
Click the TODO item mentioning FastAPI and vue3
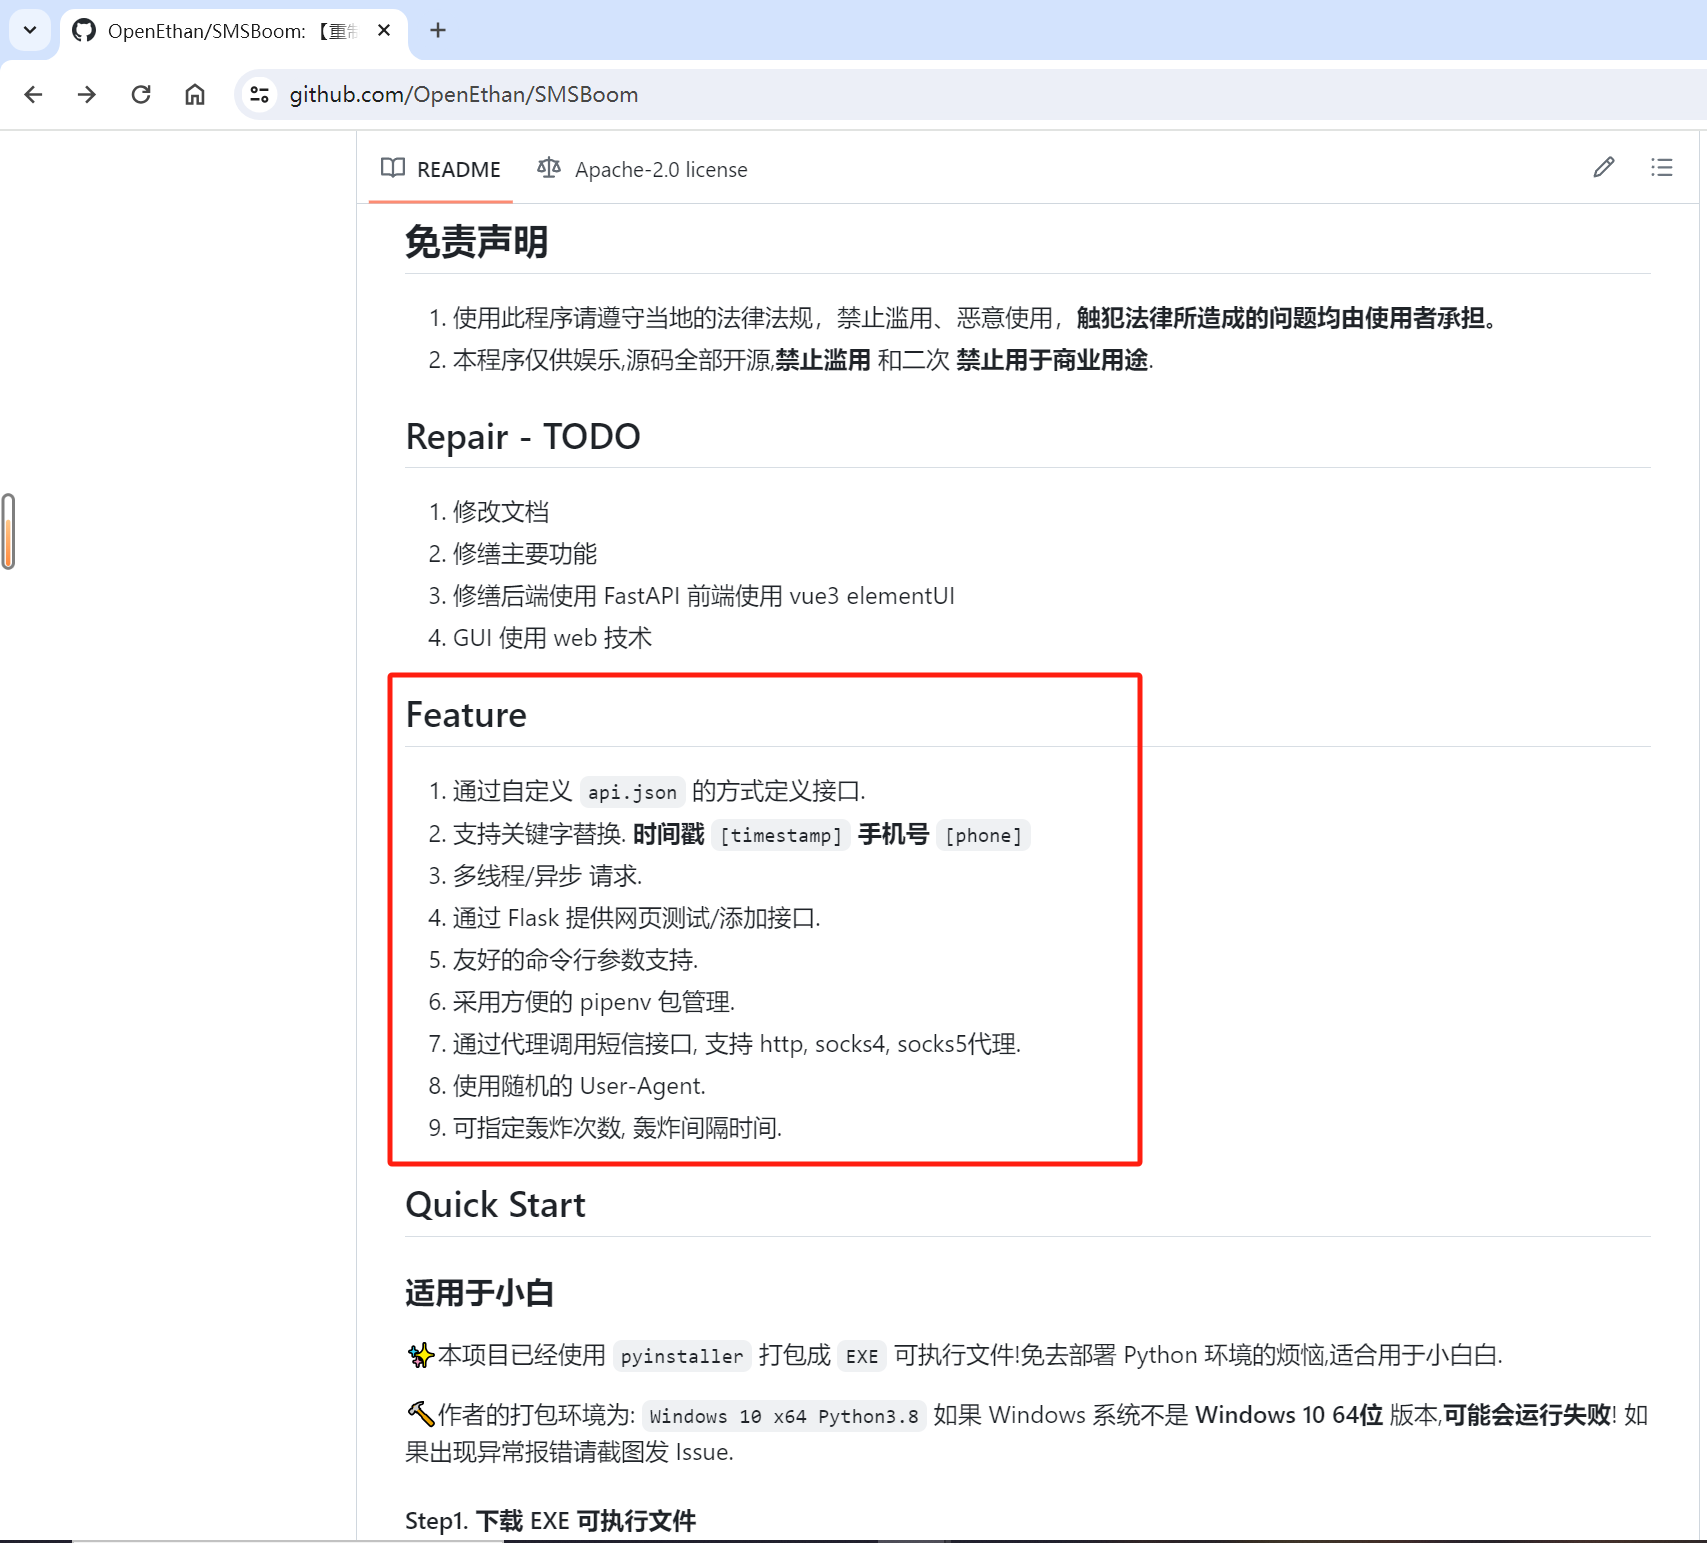(x=704, y=596)
